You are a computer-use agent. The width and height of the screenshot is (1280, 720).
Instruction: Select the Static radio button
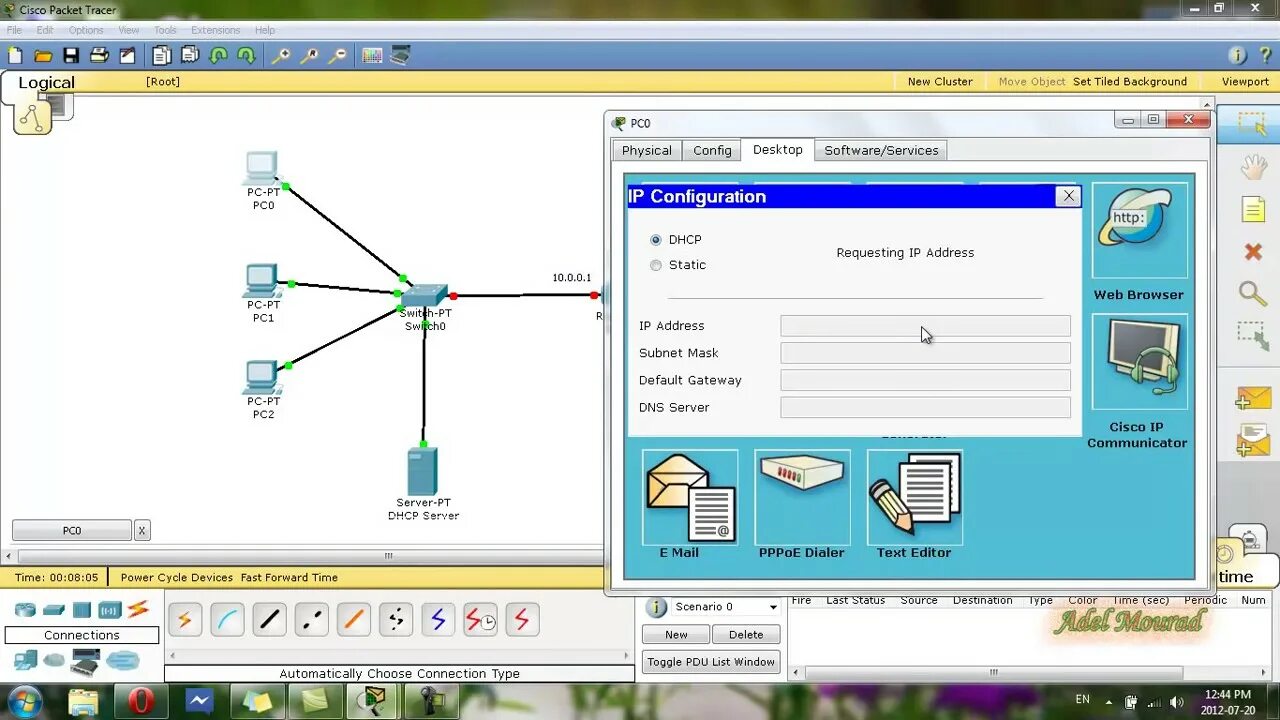(656, 265)
